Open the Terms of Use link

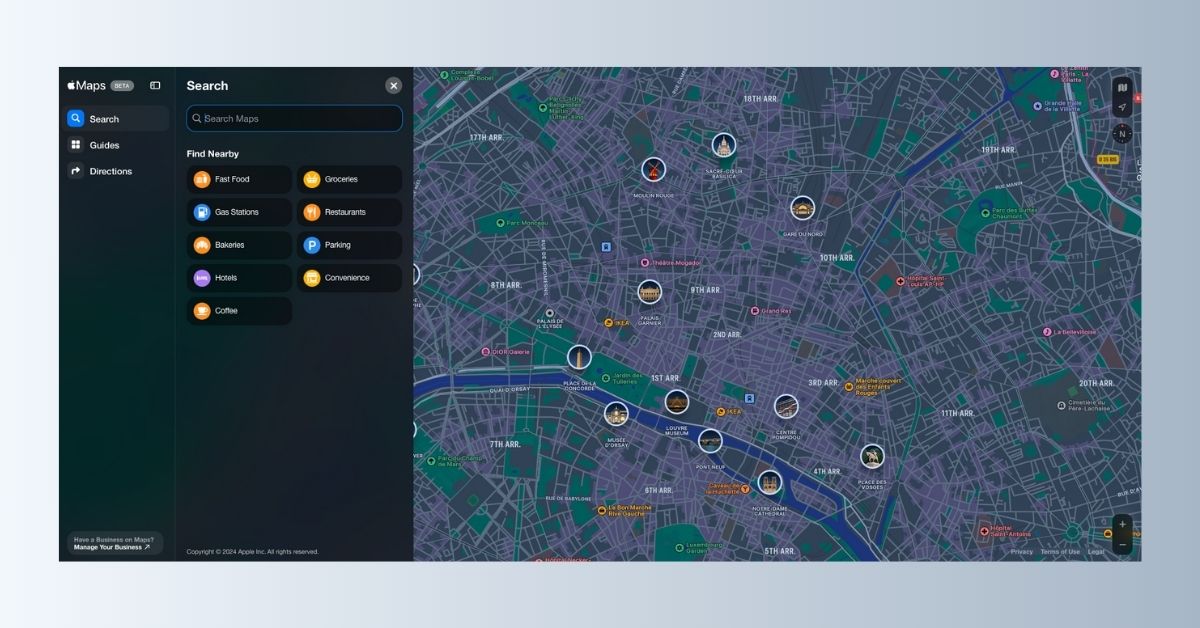coord(1060,552)
